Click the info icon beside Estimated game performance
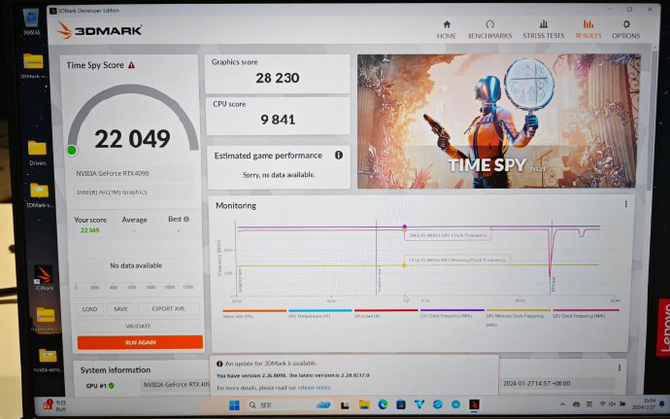Image resolution: width=670 pixels, height=419 pixels. coord(339,155)
